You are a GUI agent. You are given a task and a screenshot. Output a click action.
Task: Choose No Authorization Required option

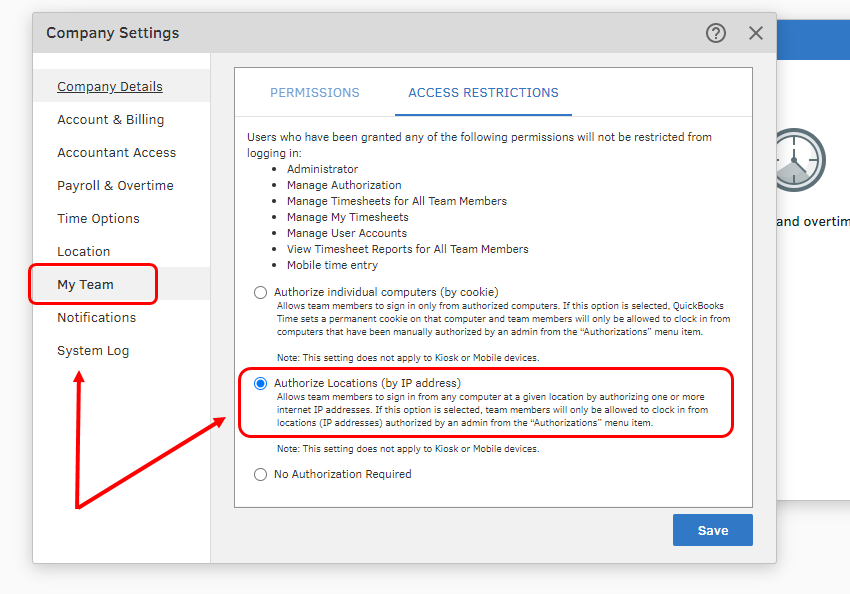click(x=261, y=475)
